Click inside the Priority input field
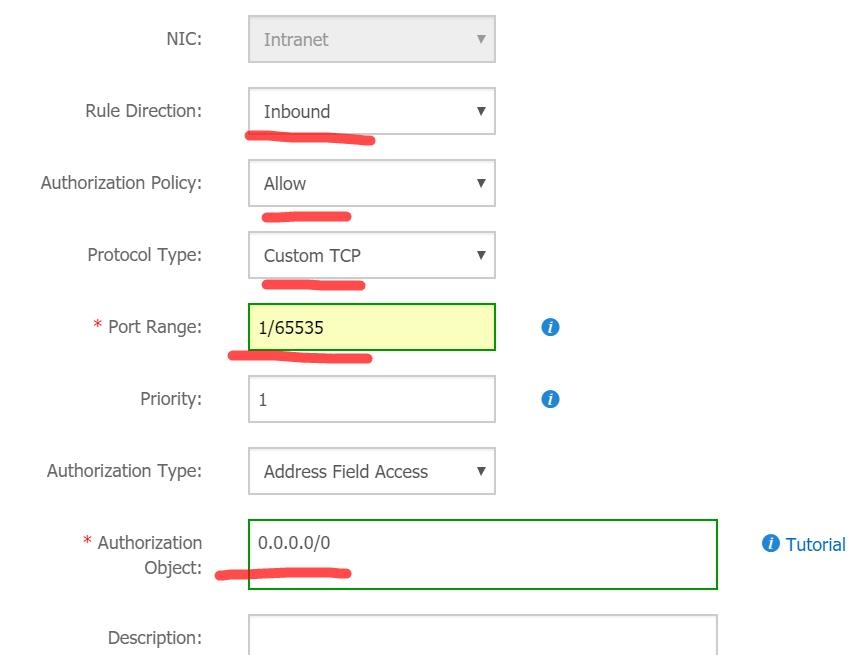 pyautogui.click(x=372, y=399)
